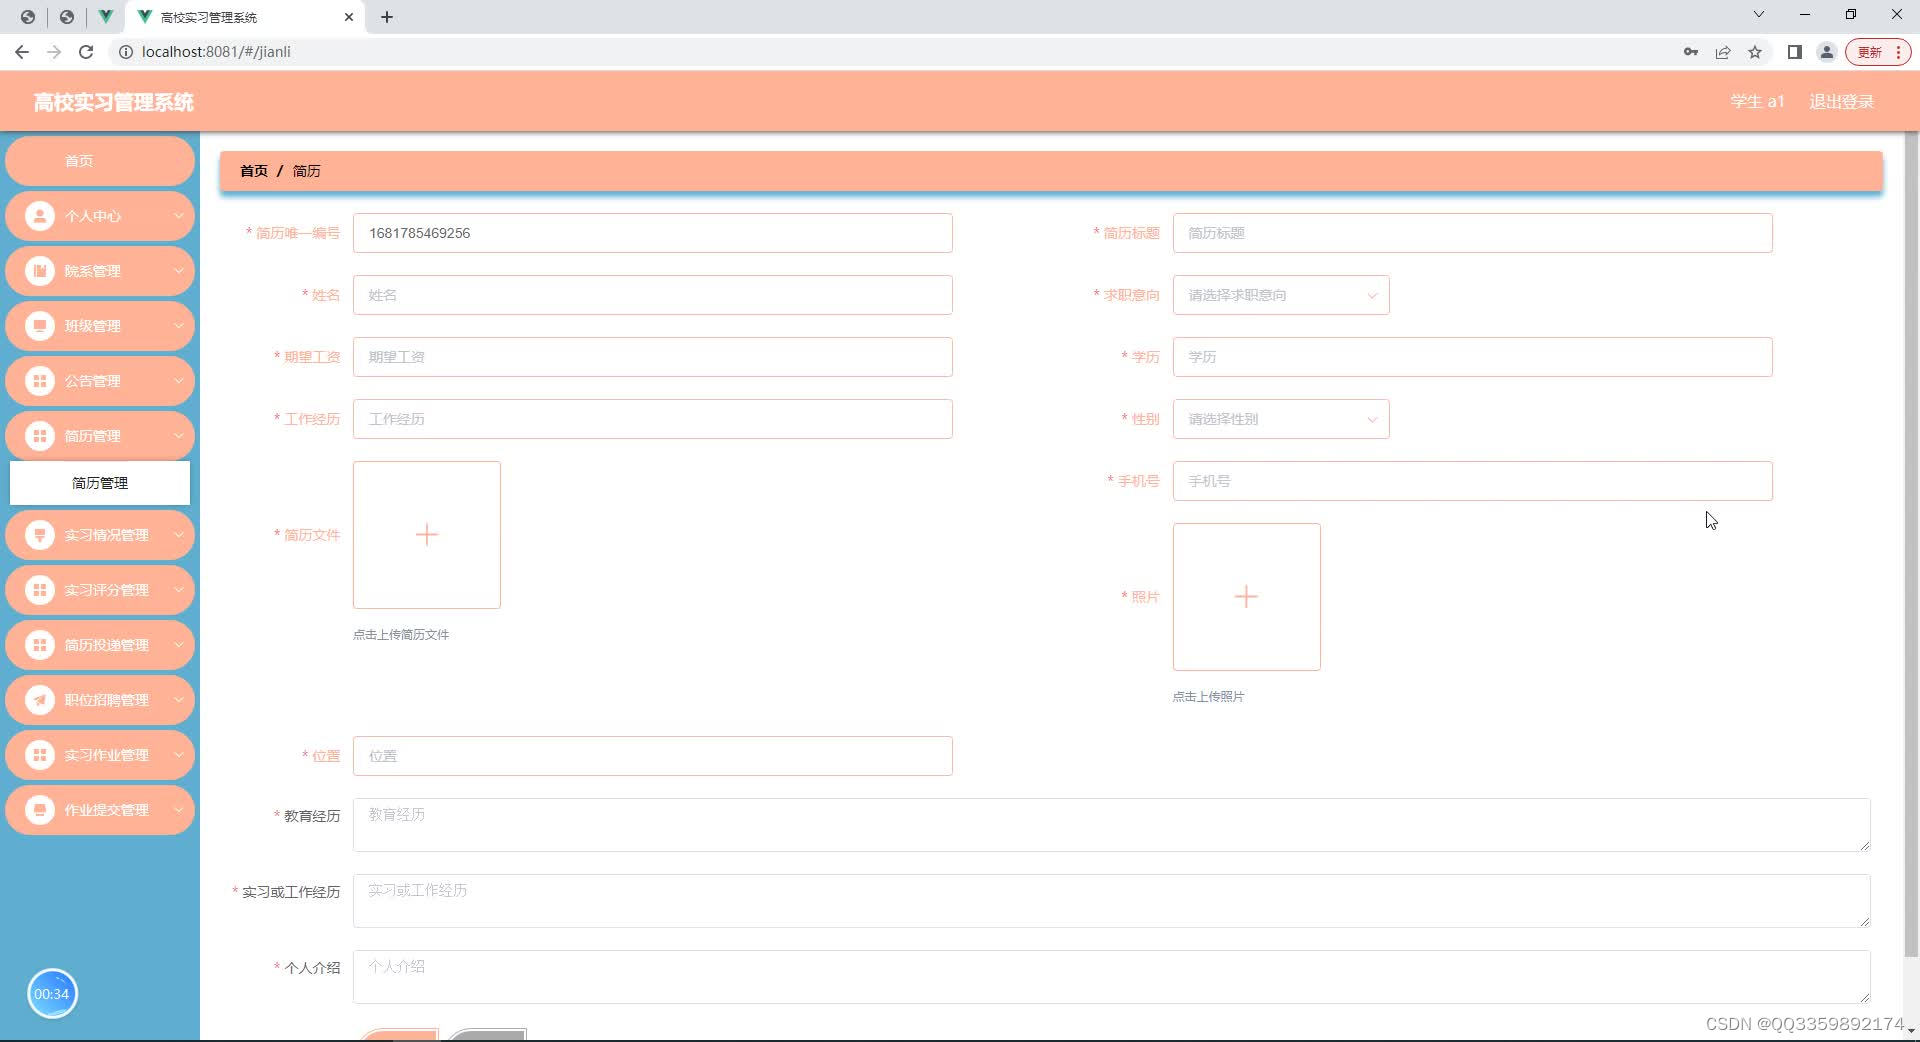1920x1042 pixels.
Task: Focus the 简历标题 input field
Action: click(1473, 233)
